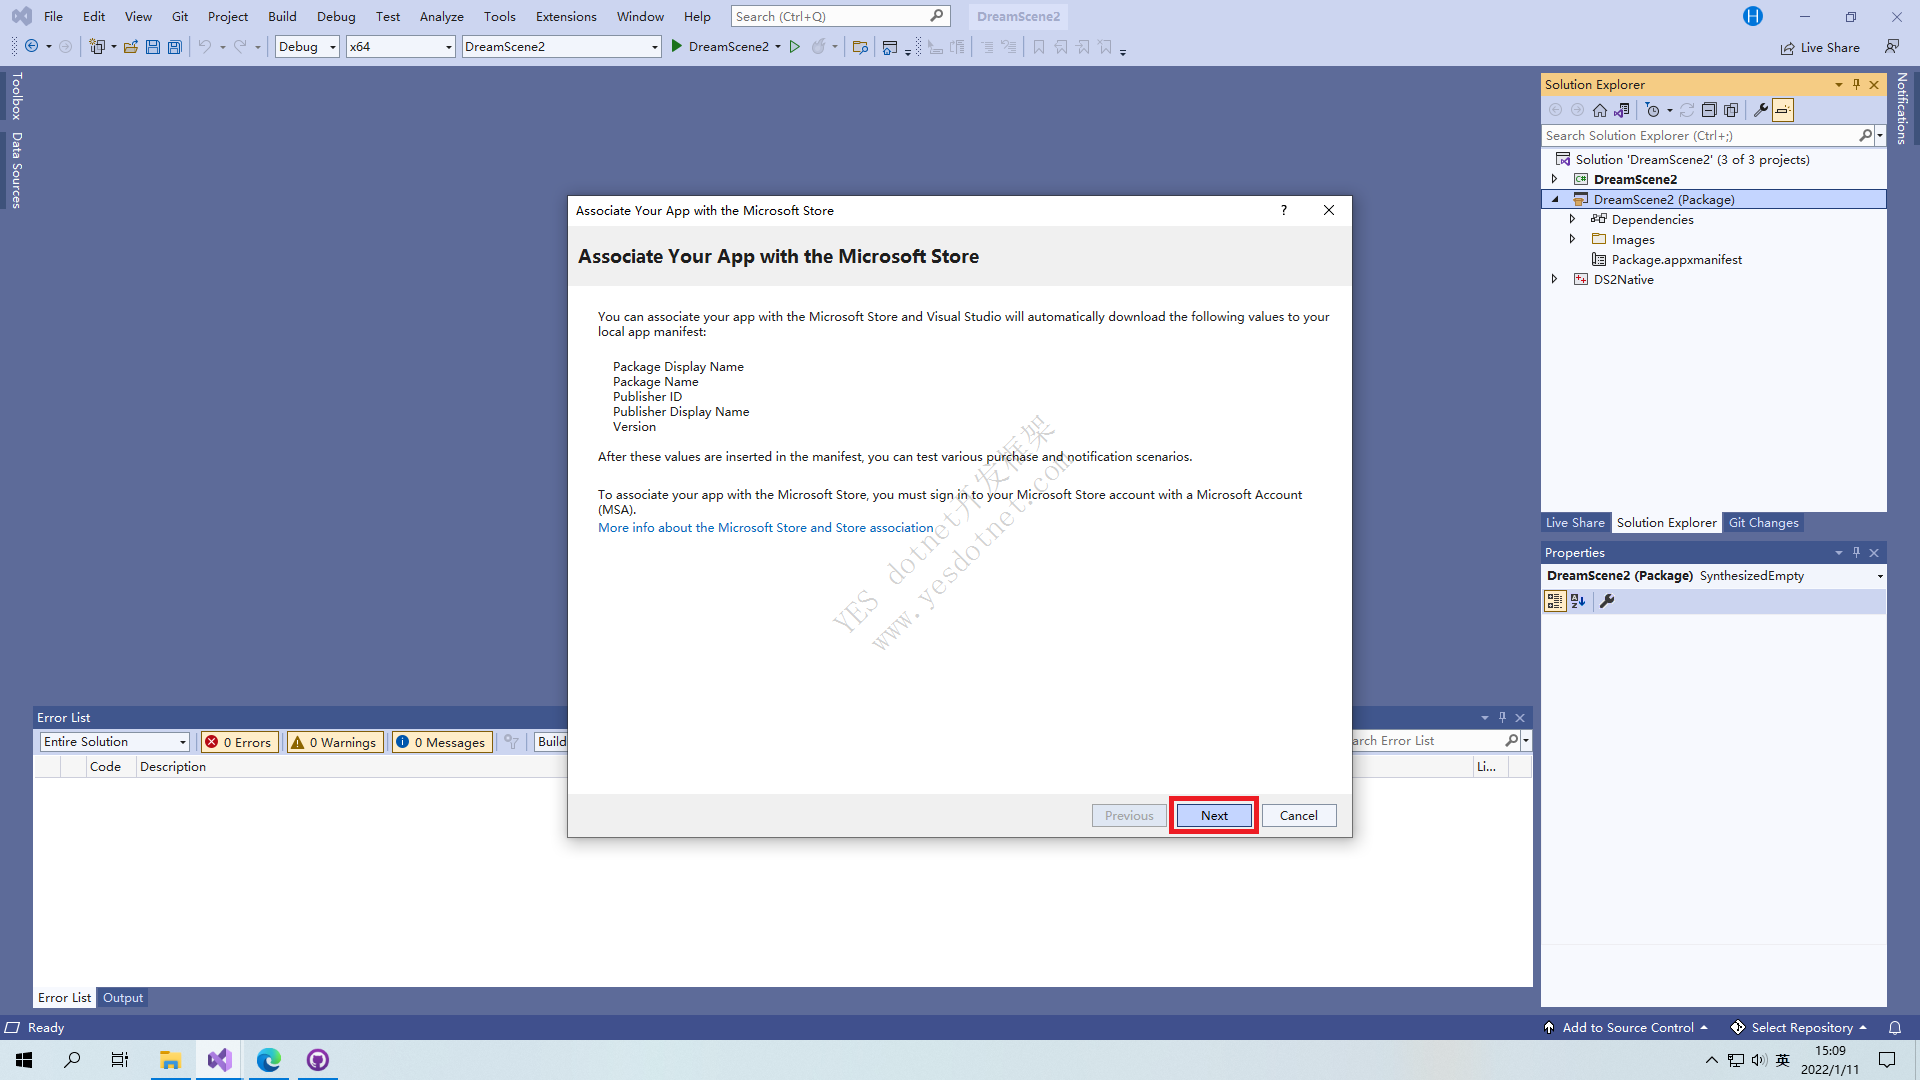
Task: Click the Save All toolbar icon
Action: 175,47
